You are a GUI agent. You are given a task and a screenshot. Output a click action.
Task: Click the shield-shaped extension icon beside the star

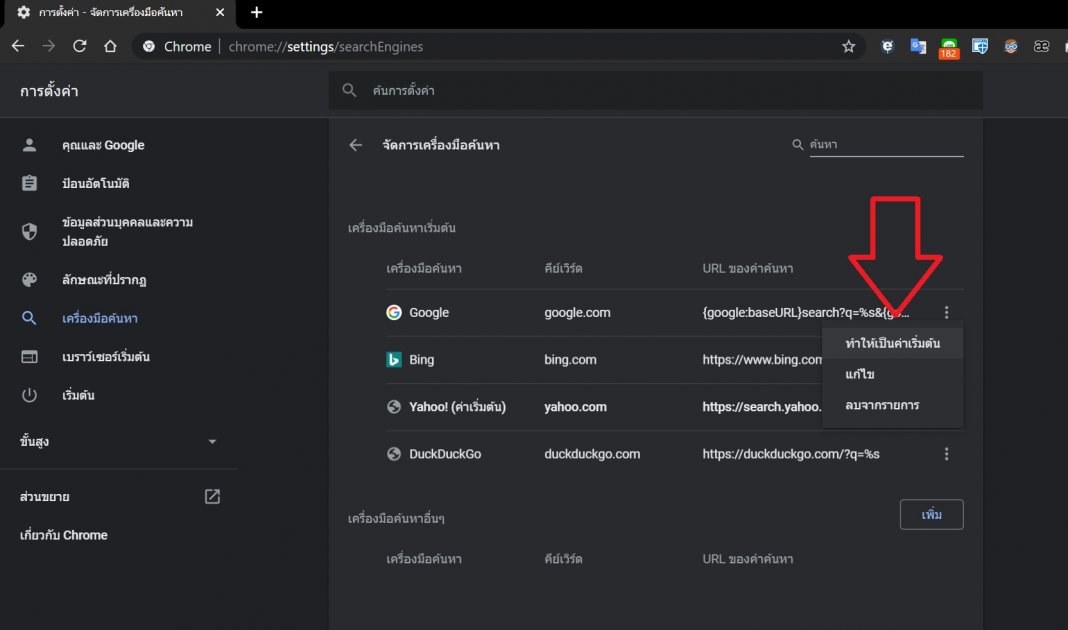[887, 46]
